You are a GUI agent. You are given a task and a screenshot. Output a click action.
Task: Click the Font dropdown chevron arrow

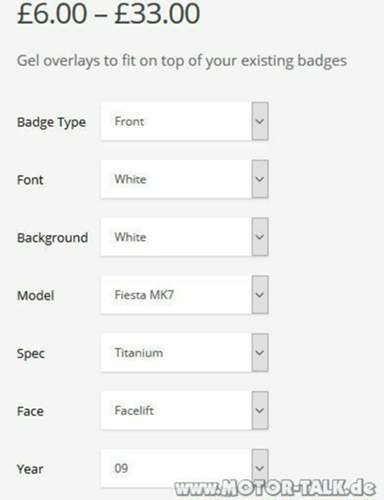pos(260,179)
